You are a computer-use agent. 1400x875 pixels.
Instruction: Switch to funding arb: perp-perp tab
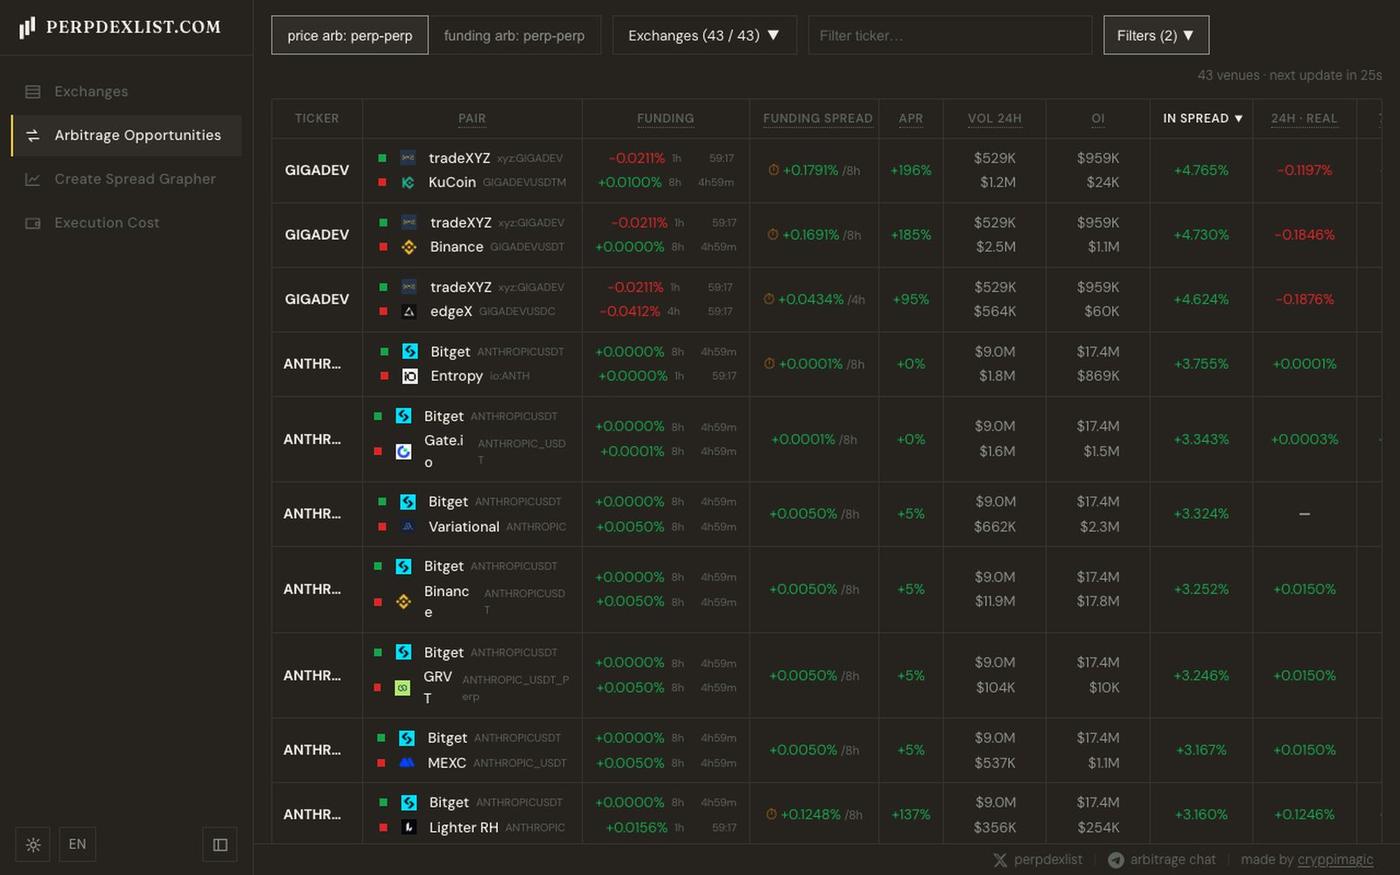coord(514,35)
